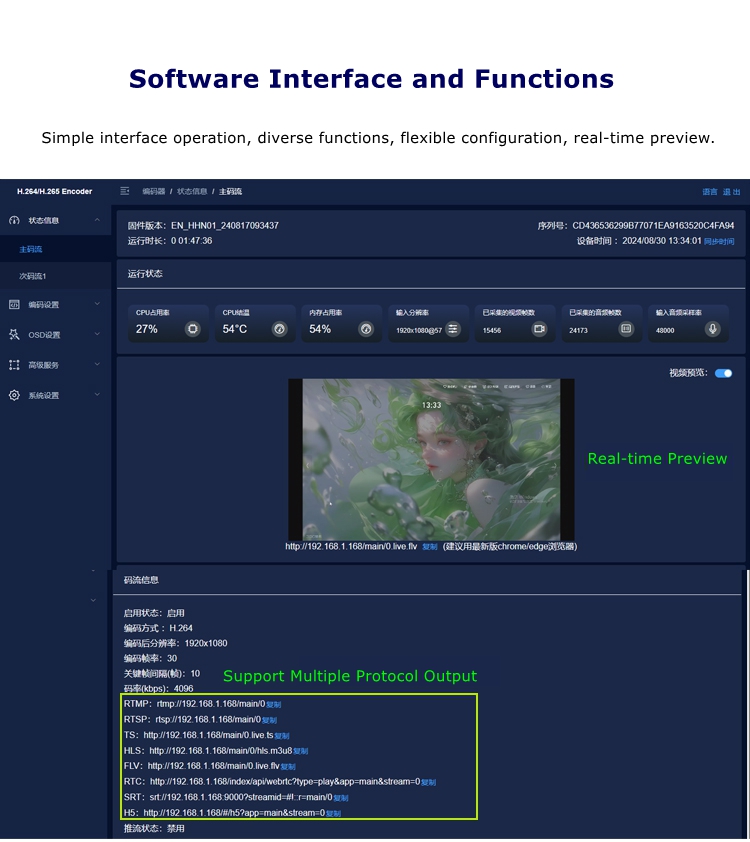Copy the RTMP stream address
Viewport: 750px width, 842px height.
274,705
